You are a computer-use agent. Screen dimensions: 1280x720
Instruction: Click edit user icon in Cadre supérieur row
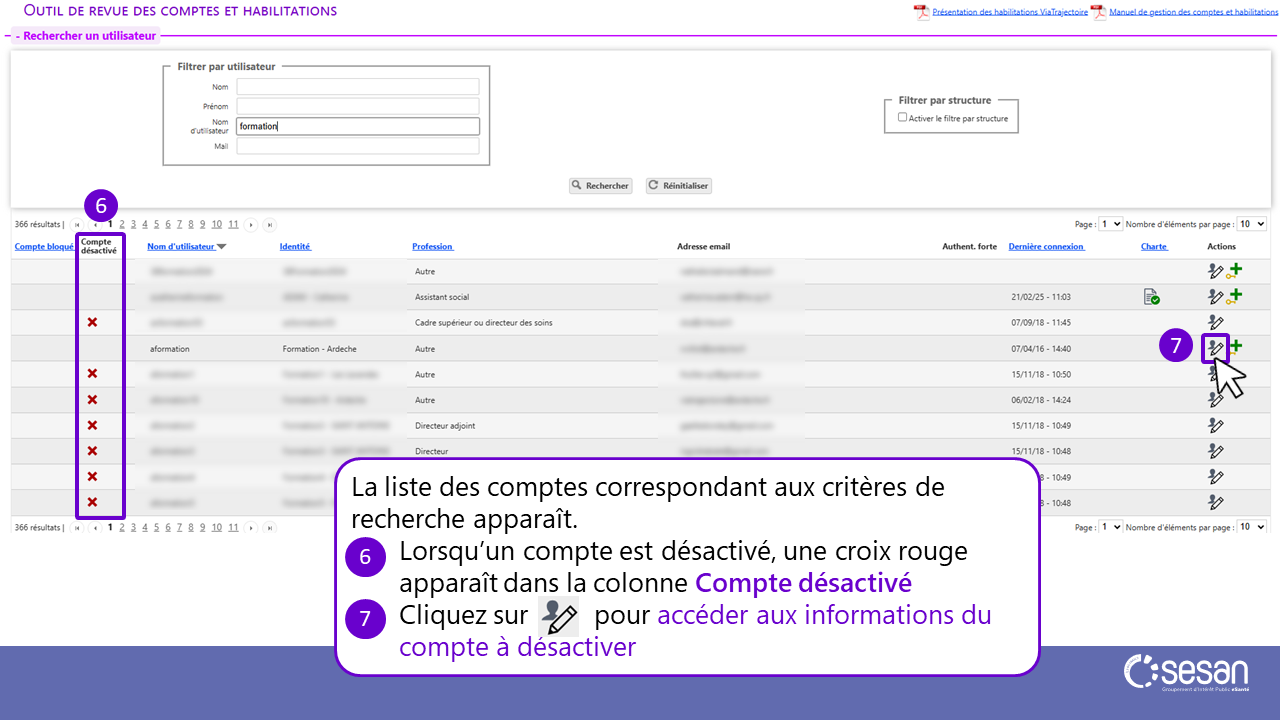(1216, 322)
